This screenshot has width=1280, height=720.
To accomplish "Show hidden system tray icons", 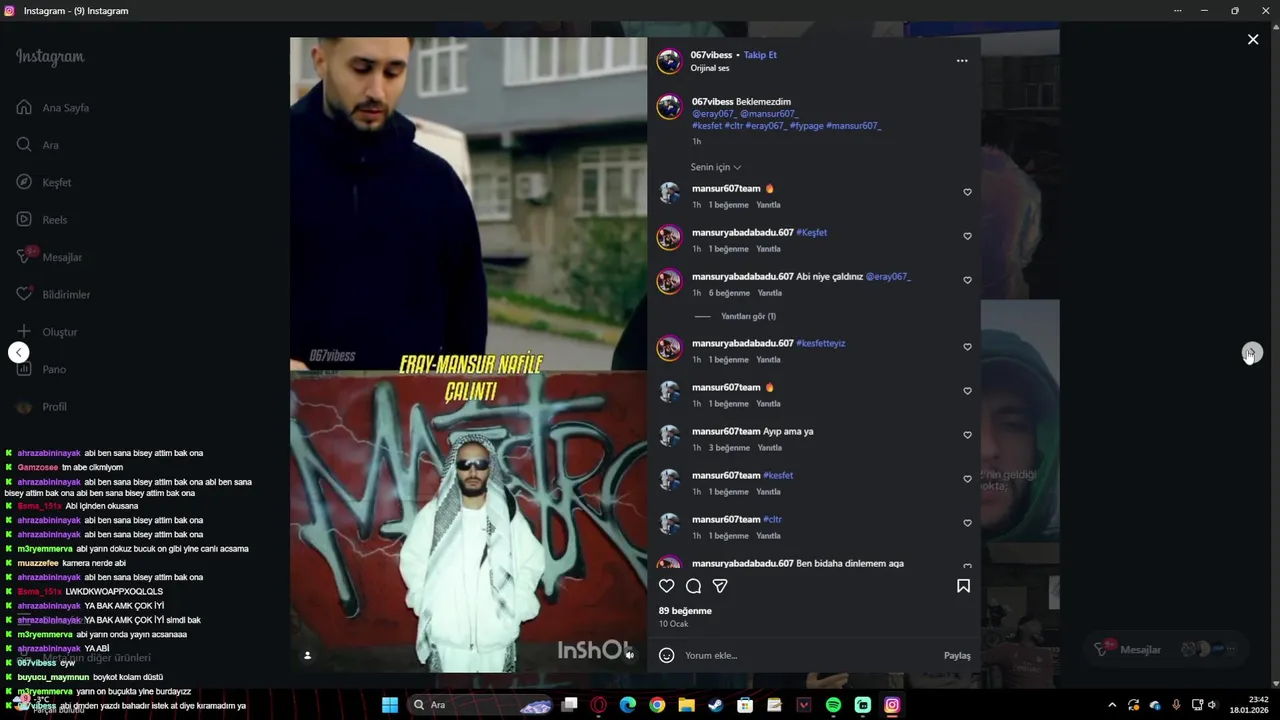I will 1112,705.
